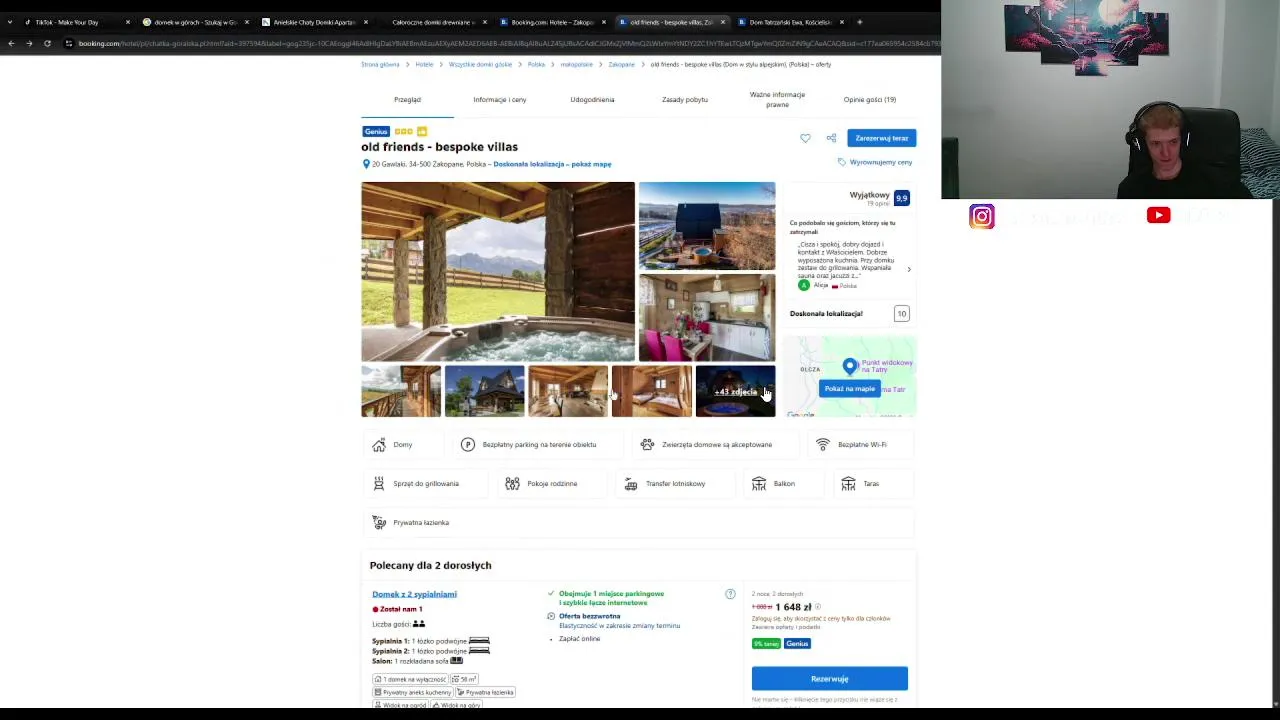
Task: Switch to the TikTok browser tab
Action: click(x=76, y=22)
